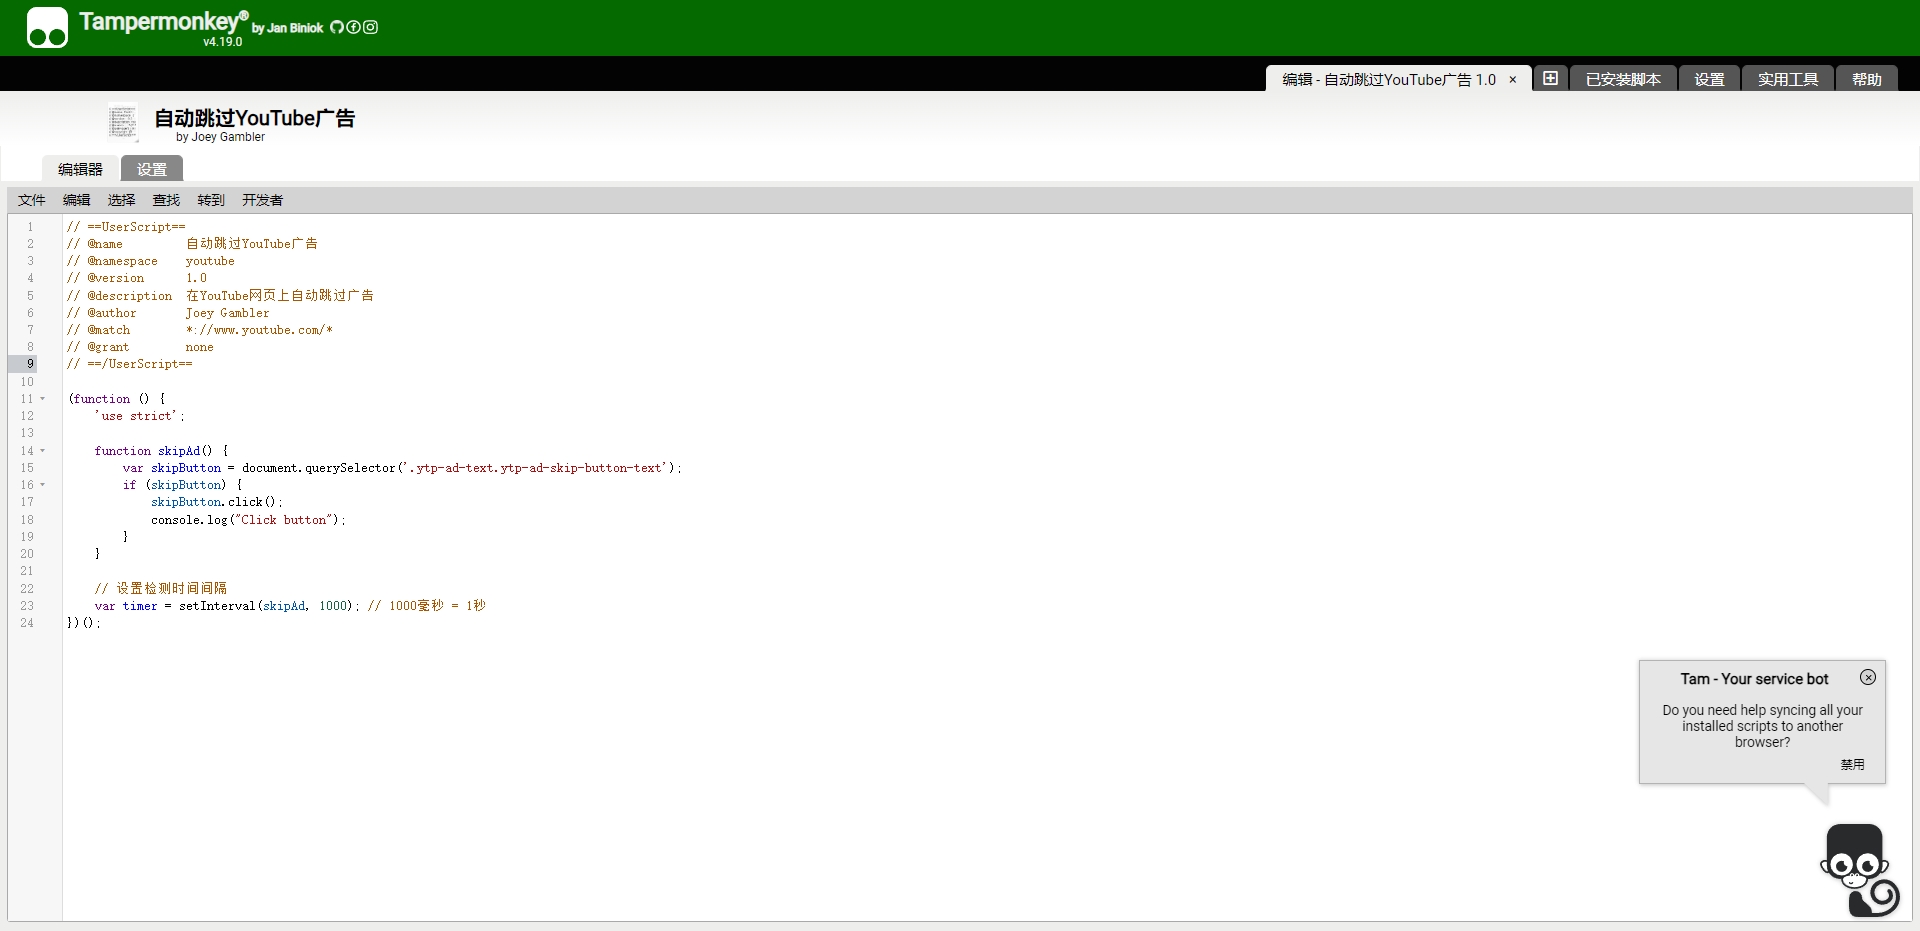The image size is (1920, 931).
Task: Click the Tam monkey mascot icon
Action: coord(1858,868)
